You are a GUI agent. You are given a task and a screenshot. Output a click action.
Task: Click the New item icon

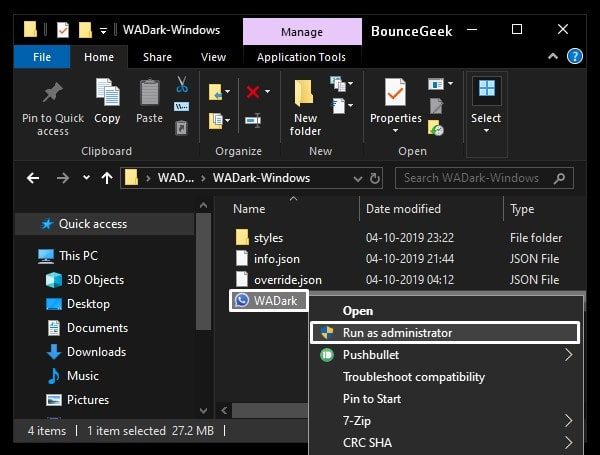tap(338, 84)
